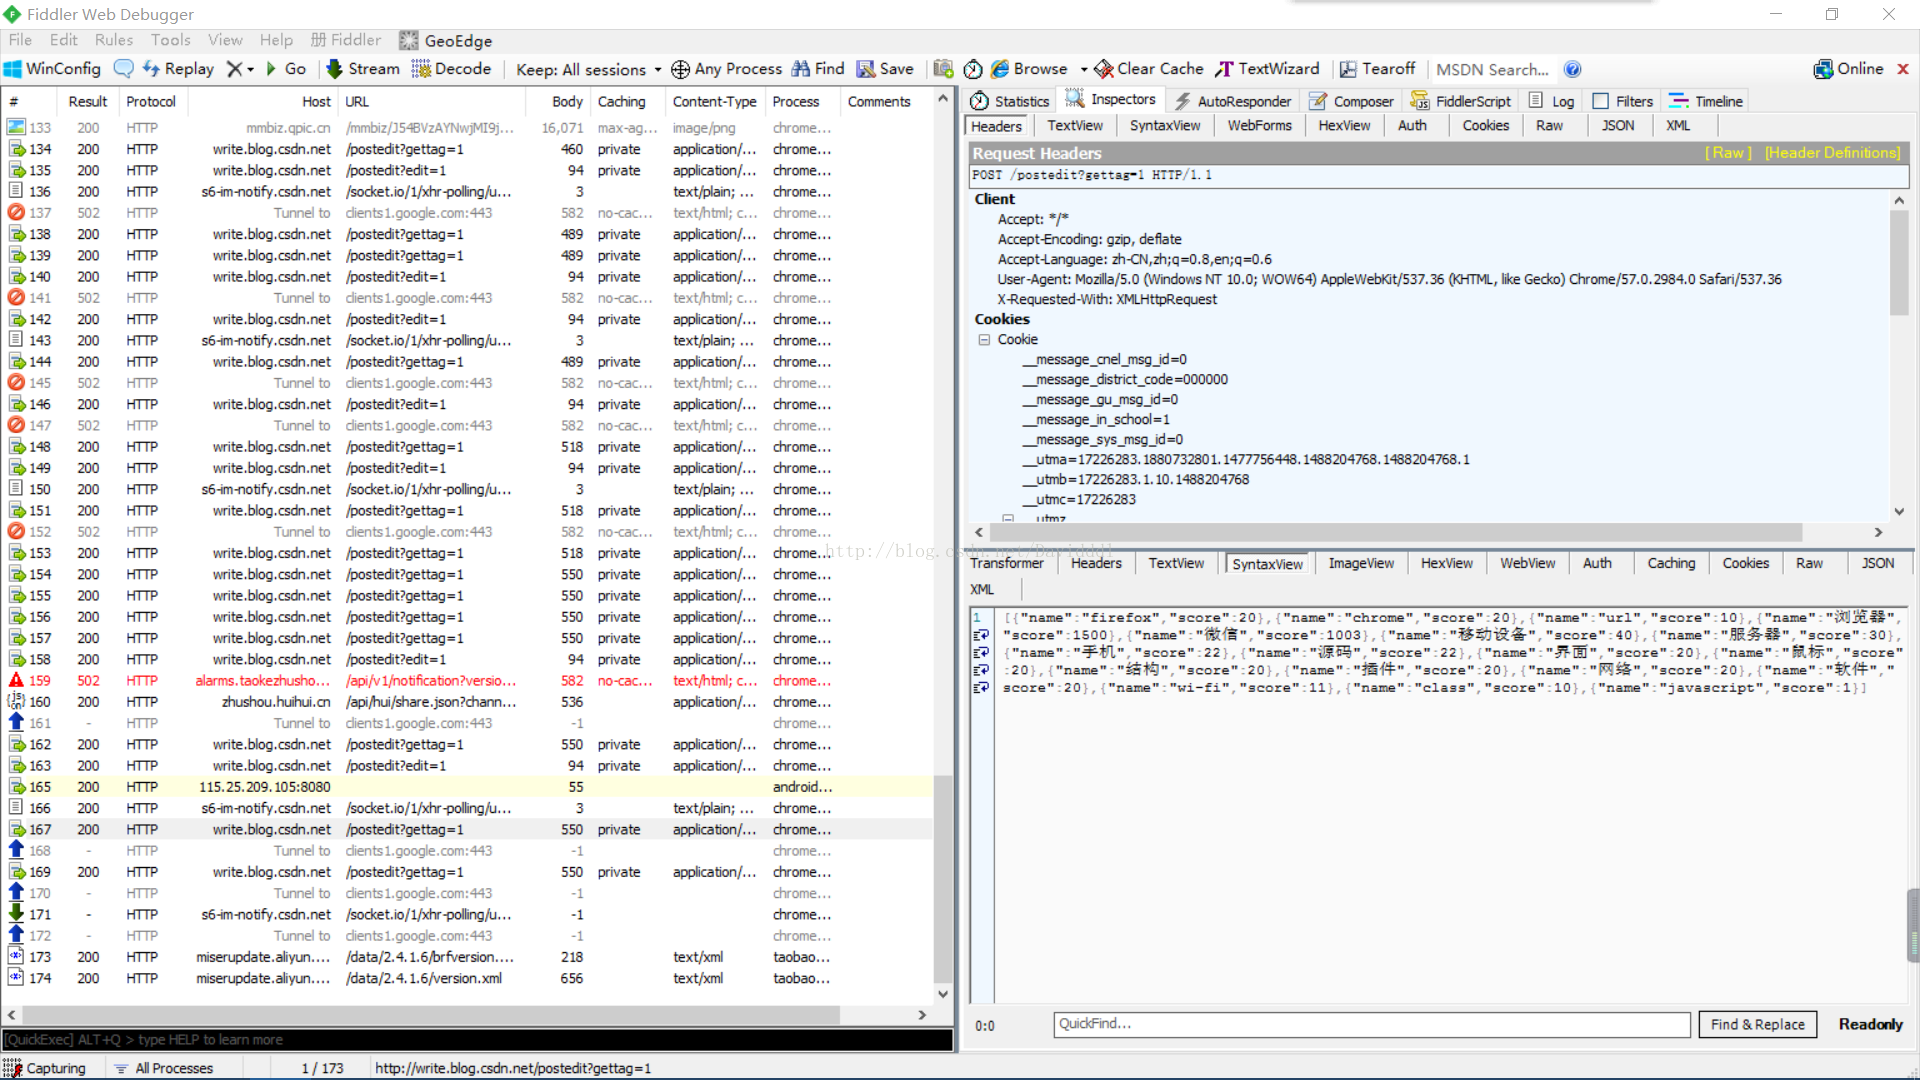Replay the selected session
The height and width of the screenshot is (1080, 1920).
coord(178,69)
